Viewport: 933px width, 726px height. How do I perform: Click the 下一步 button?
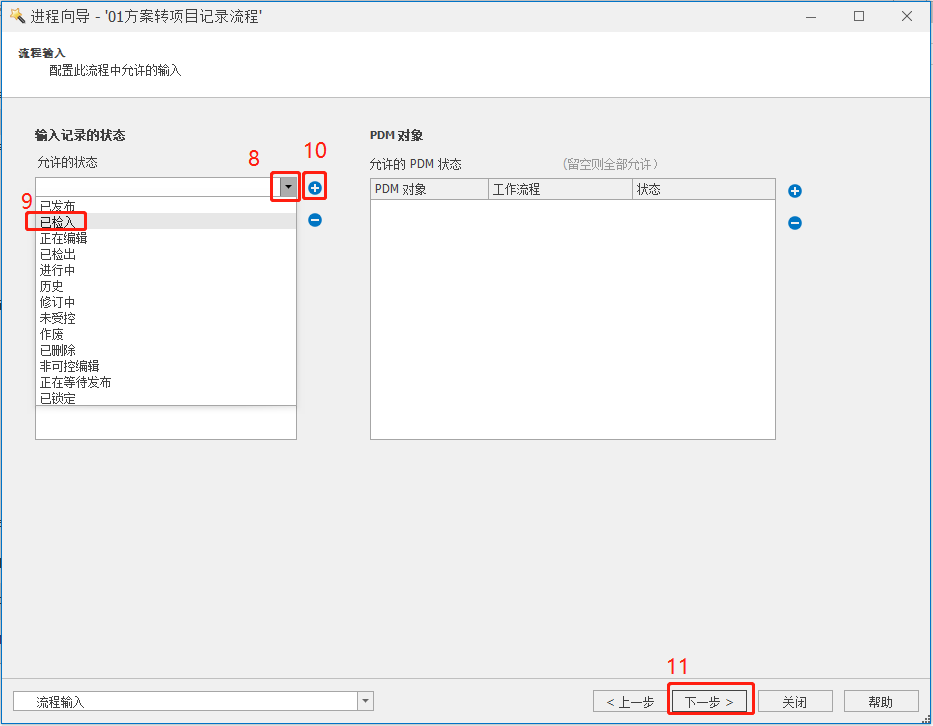709,702
